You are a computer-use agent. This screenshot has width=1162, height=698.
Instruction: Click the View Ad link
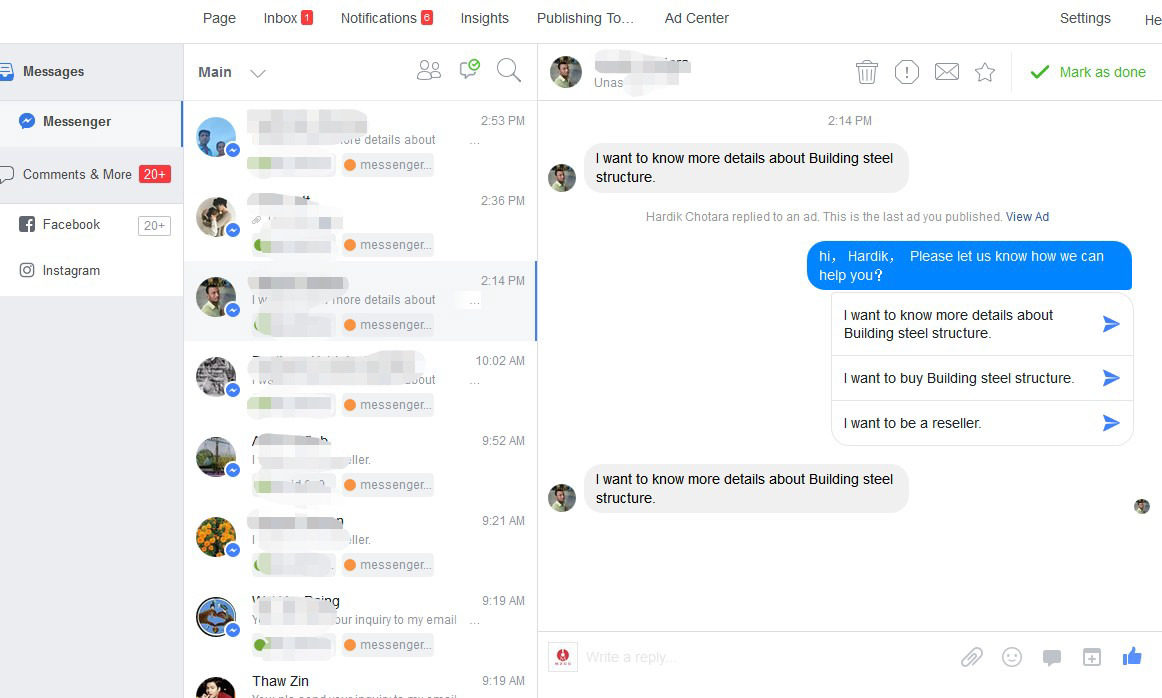pyautogui.click(x=1027, y=217)
